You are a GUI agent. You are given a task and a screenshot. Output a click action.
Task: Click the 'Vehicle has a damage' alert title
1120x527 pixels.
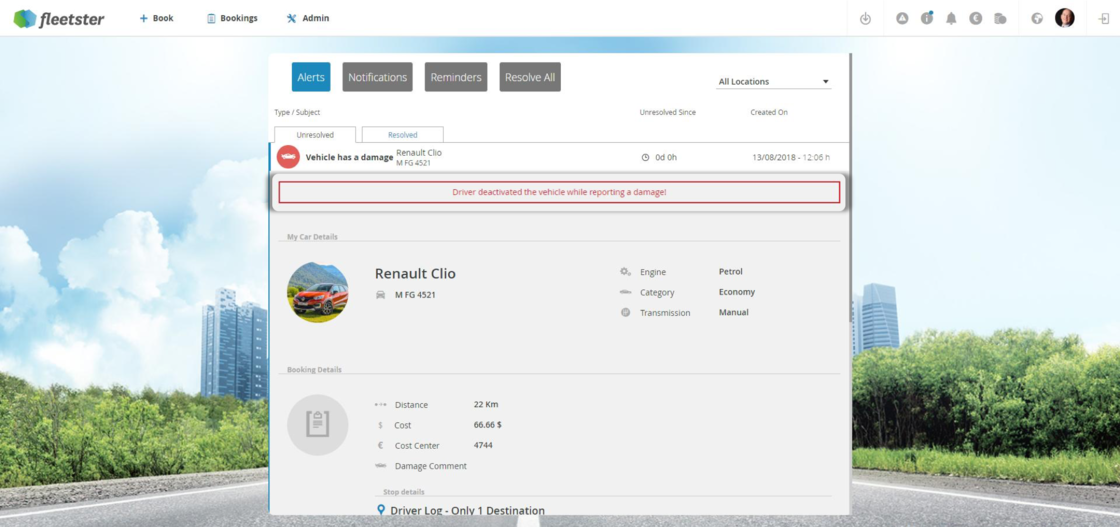(x=349, y=157)
